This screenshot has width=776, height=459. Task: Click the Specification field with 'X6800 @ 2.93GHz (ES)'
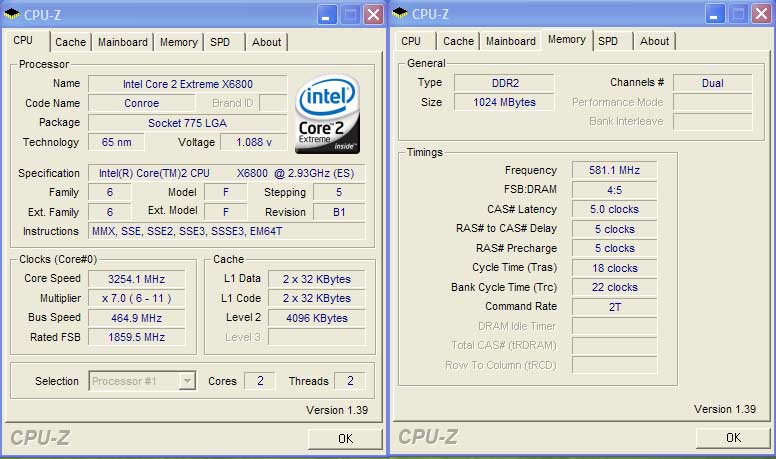(227, 173)
